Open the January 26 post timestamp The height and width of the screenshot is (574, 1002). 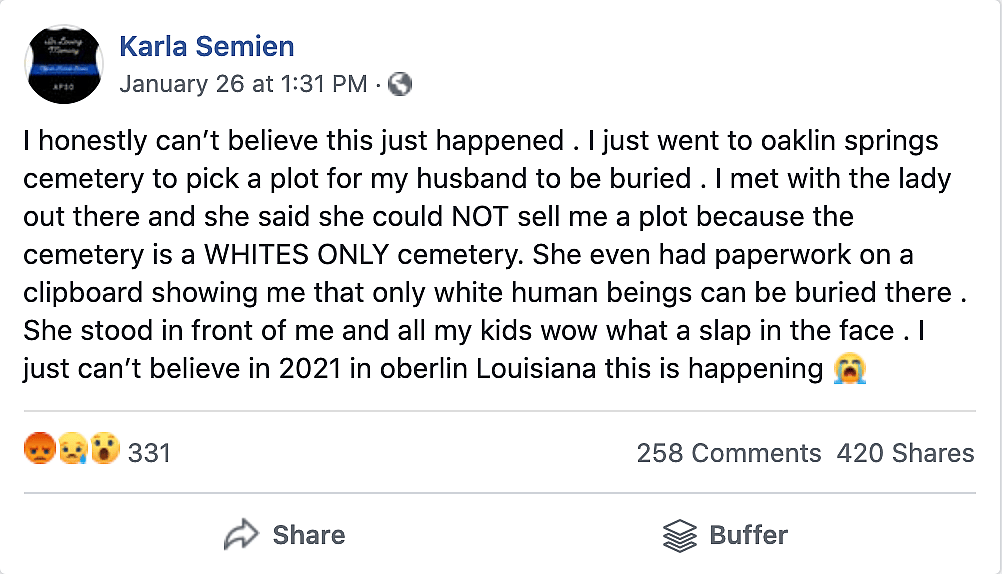(x=243, y=84)
